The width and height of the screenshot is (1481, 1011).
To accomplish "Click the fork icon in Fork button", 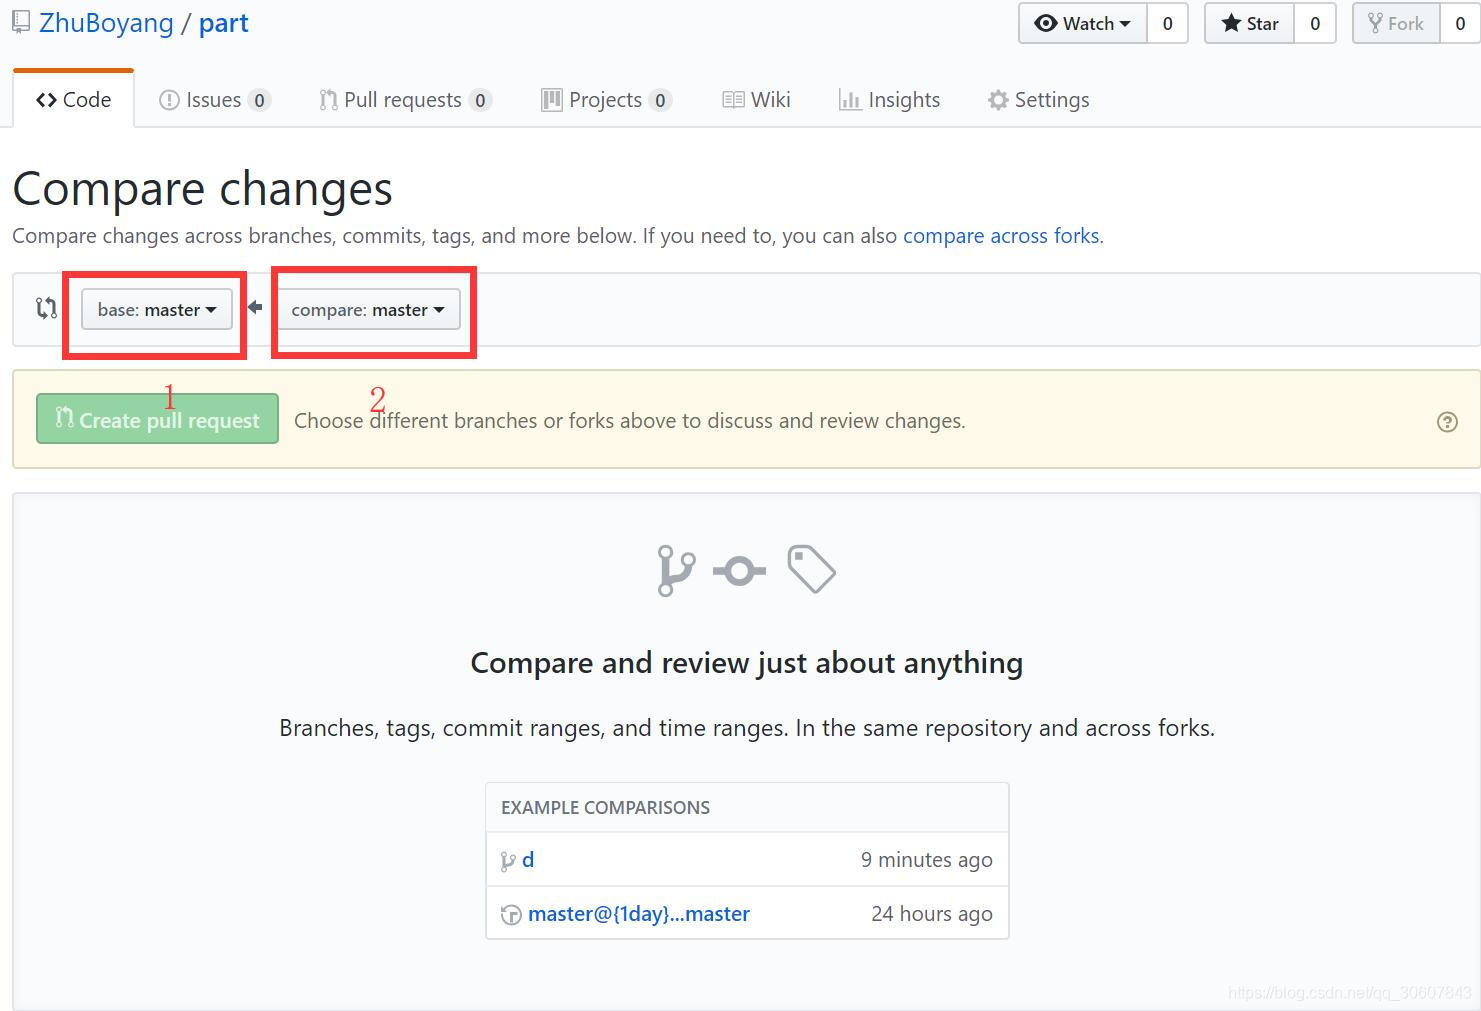I will (x=1376, y=23).
